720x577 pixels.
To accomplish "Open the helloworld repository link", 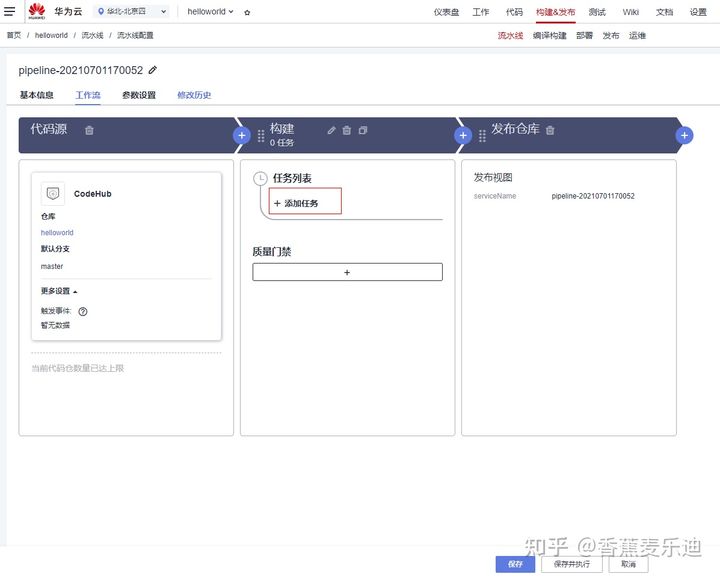I will click(57, 233).
